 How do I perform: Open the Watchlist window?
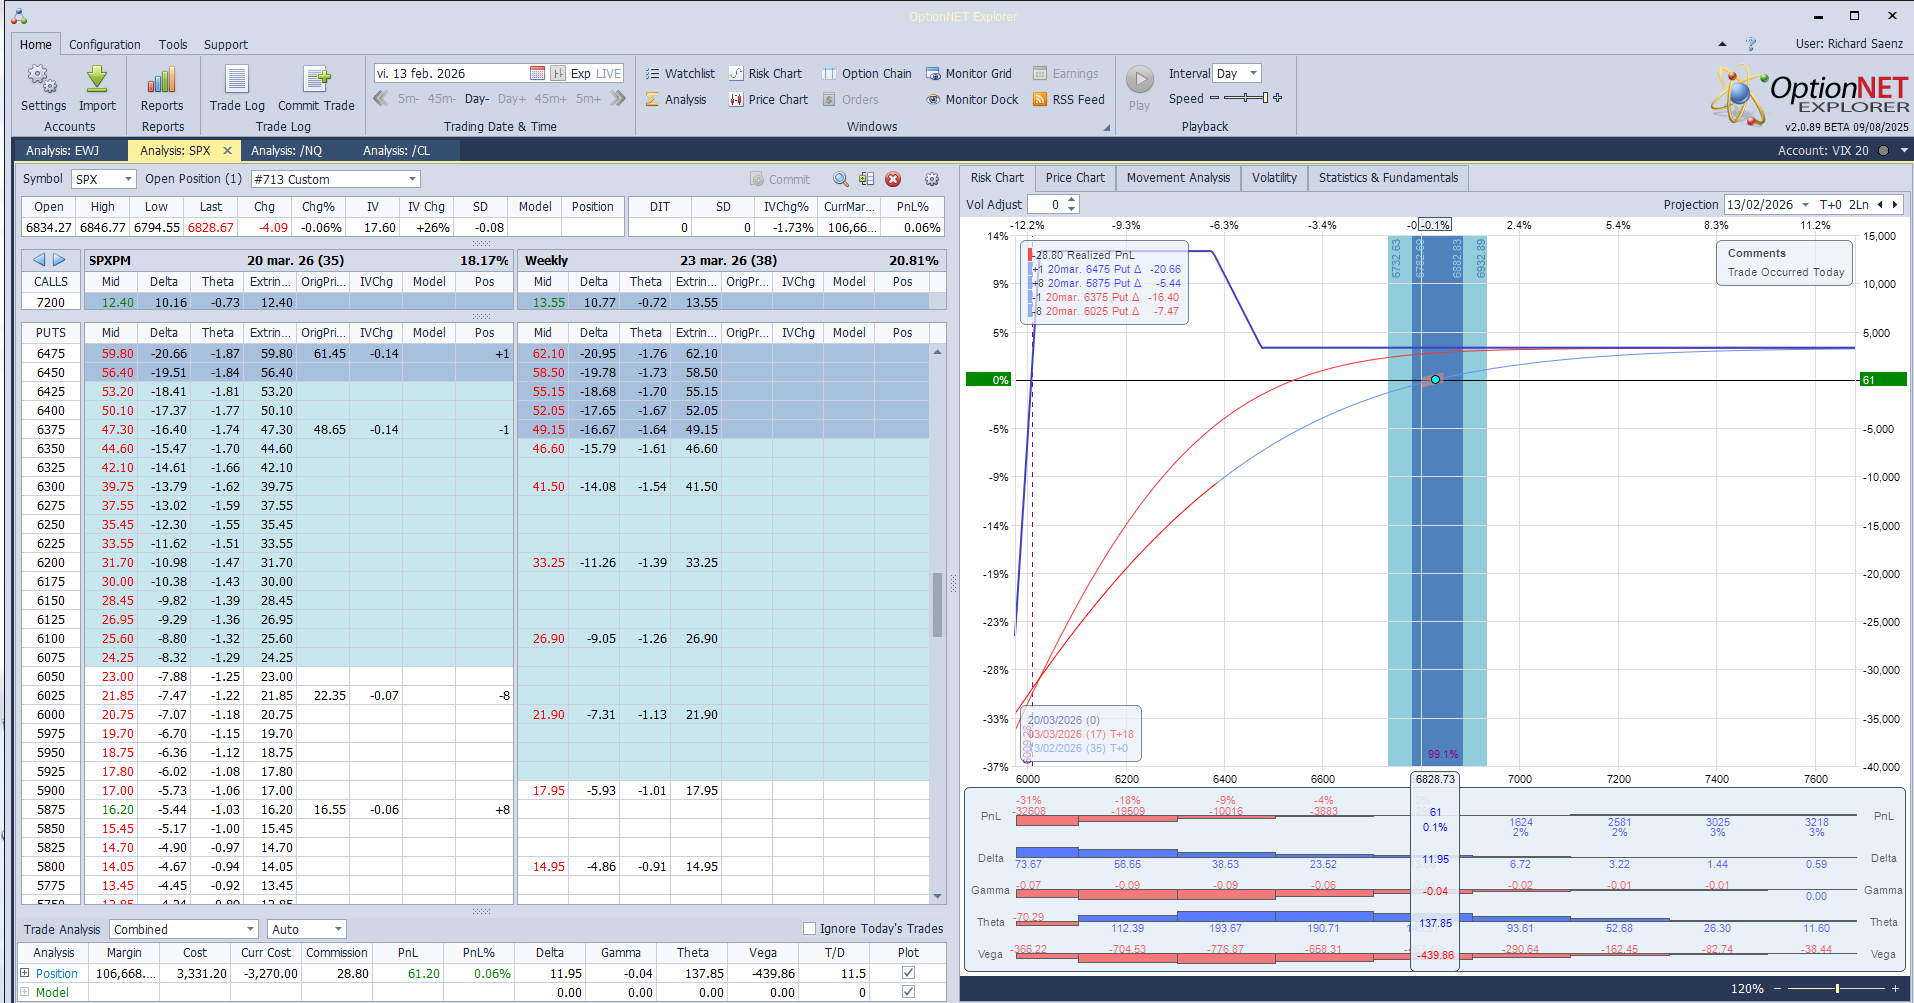(x=680, y=73)
